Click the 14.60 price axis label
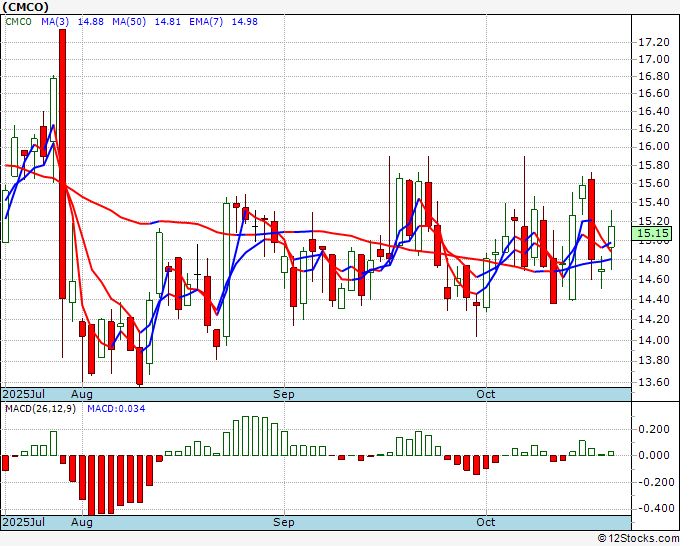 point(654,279)
